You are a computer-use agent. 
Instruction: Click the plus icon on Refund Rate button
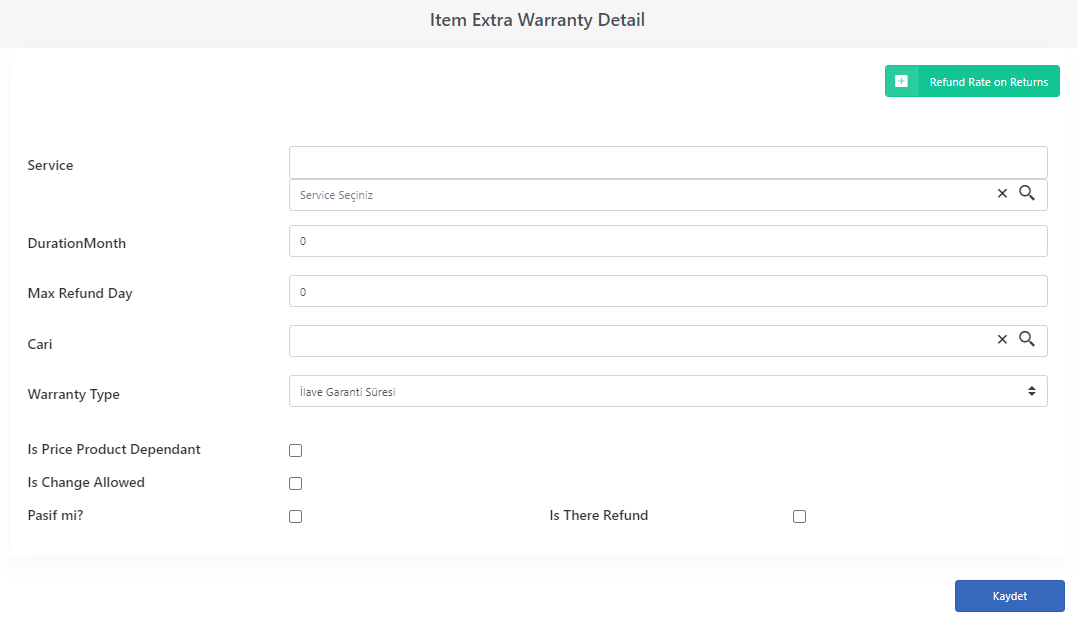click(901, 81)
